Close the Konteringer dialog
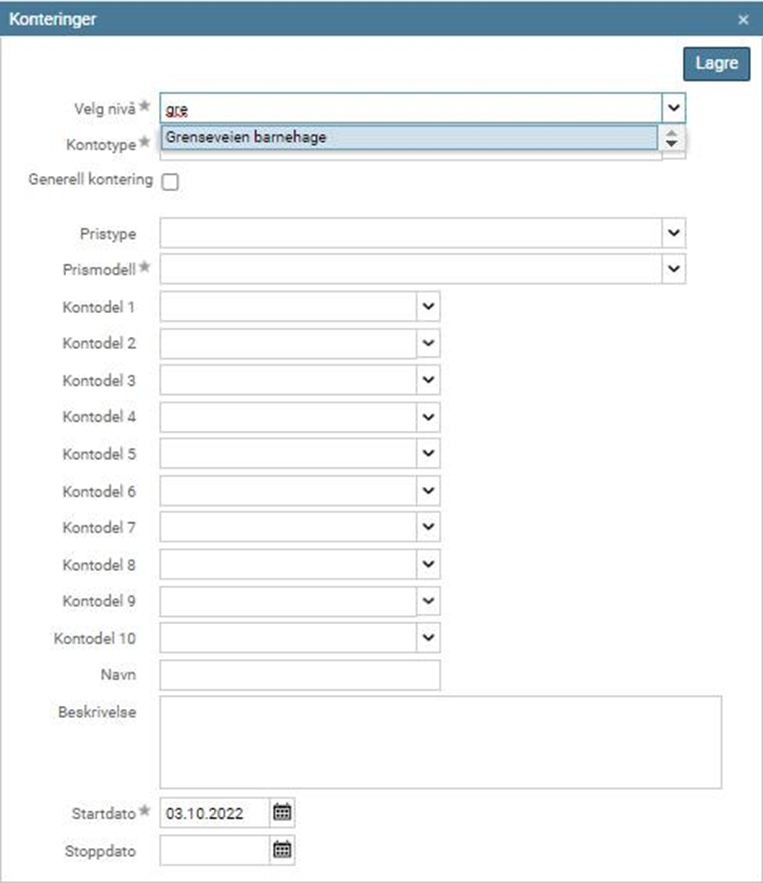This screenshot has height=883, width=763. [743, 20]
